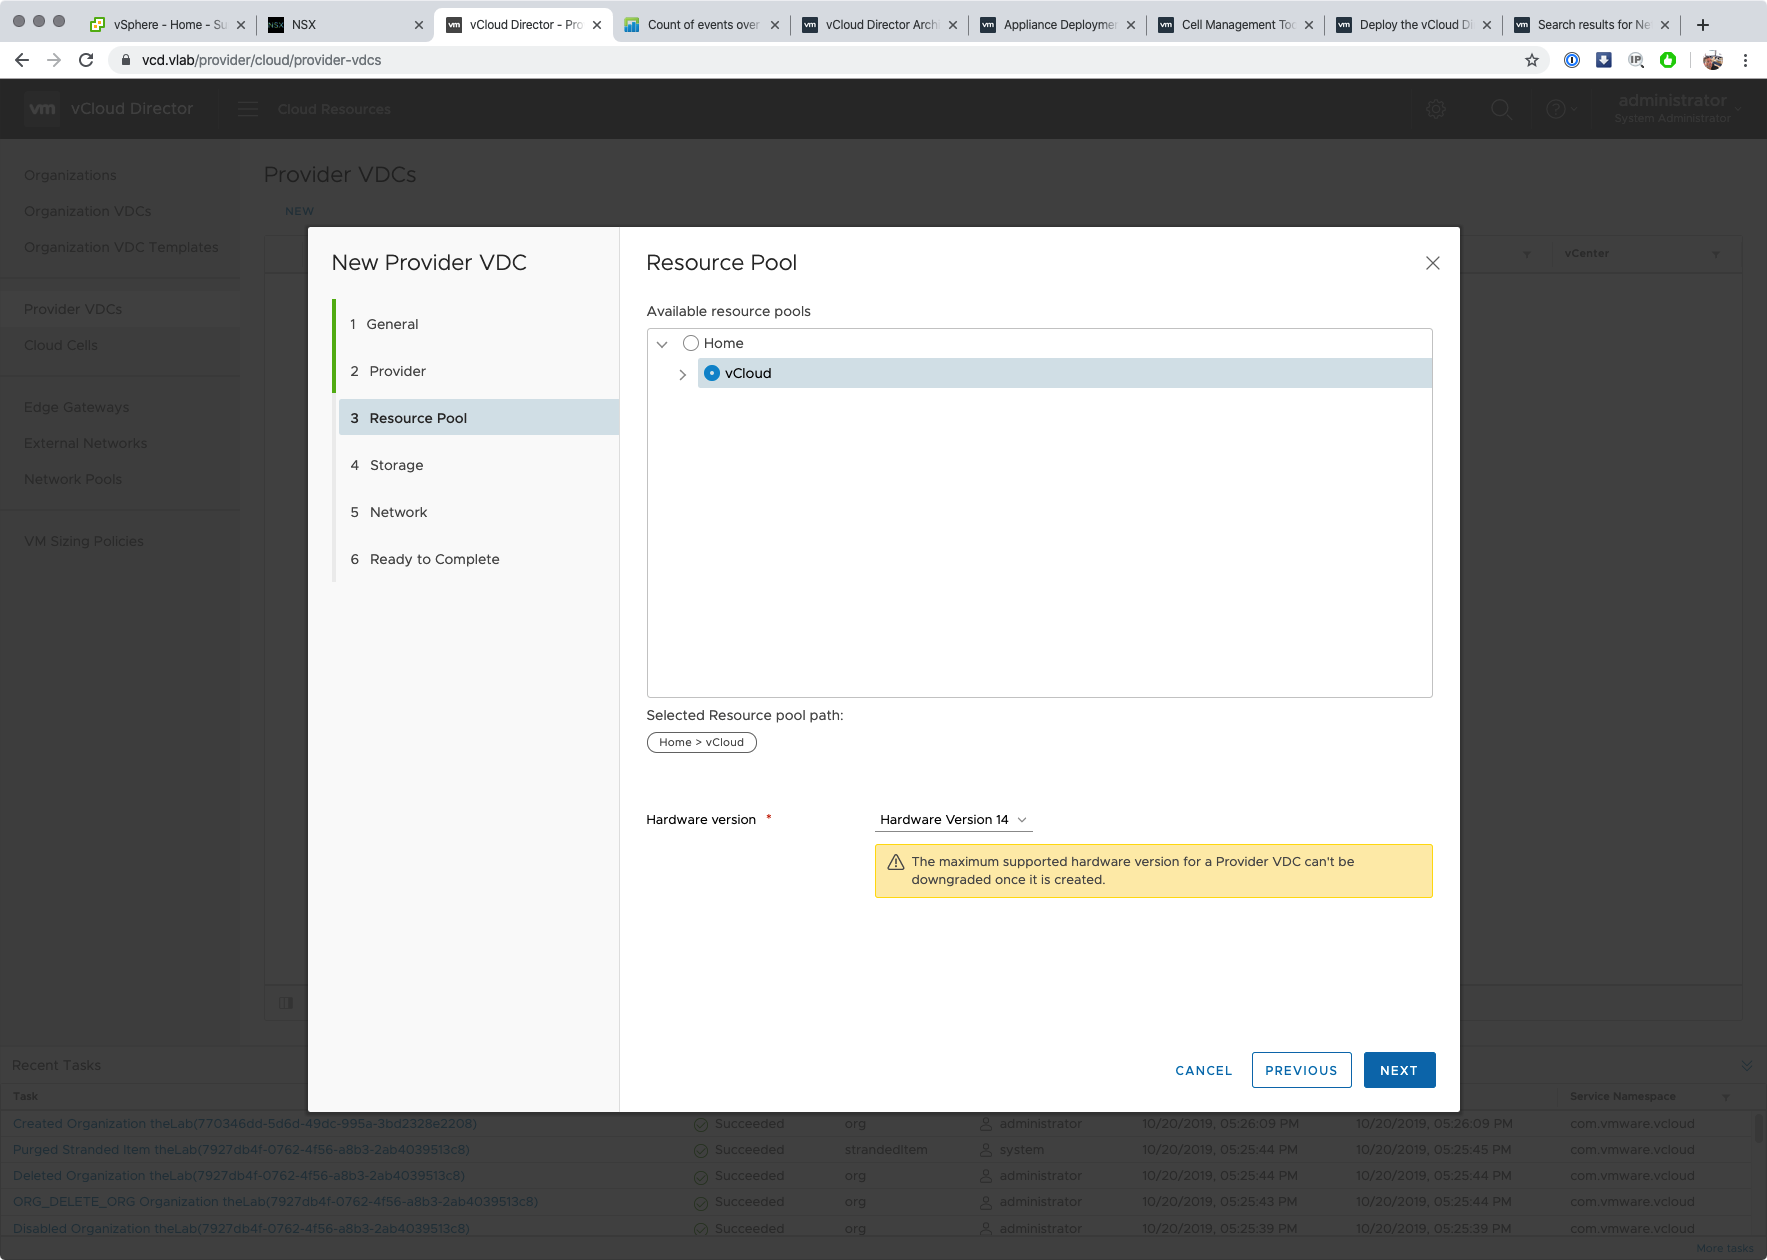Open the Chrome three-dot menu

[1745, 60]
